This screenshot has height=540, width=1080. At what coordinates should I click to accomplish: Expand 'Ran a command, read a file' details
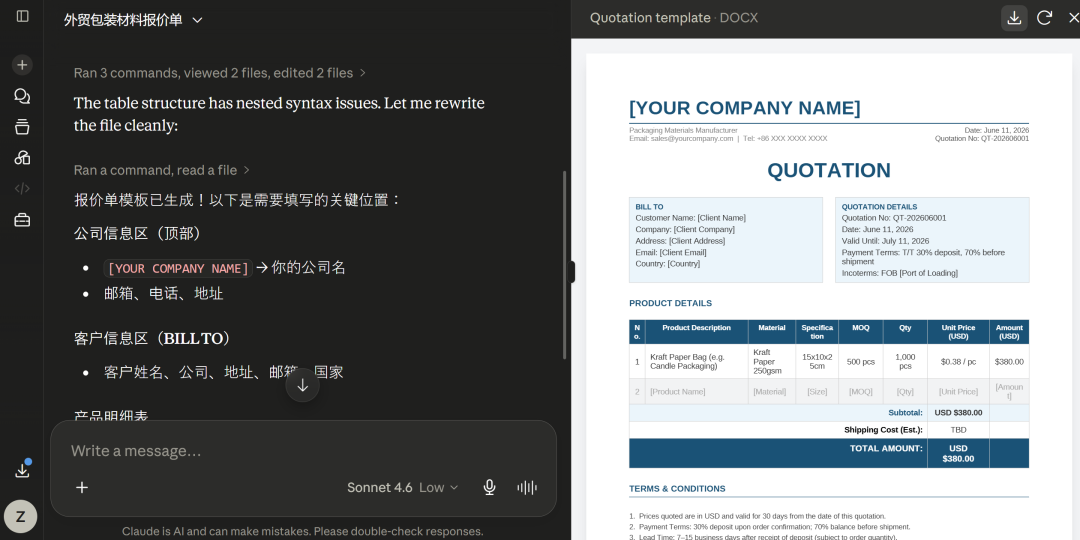(x=162, y=170)
